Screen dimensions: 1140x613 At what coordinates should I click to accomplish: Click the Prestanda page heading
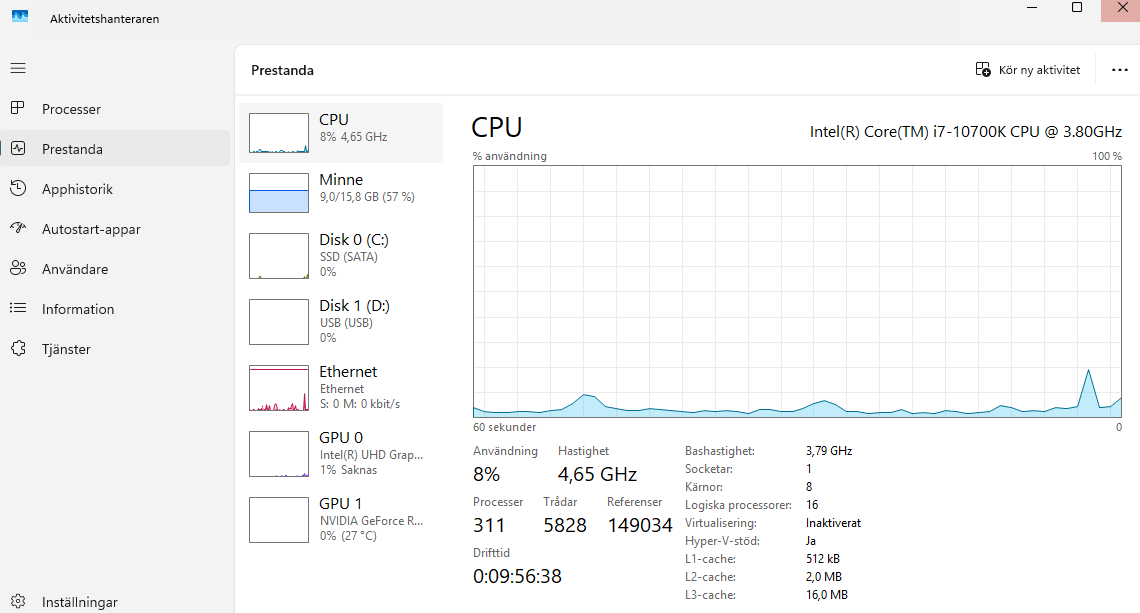click(282, 71)
